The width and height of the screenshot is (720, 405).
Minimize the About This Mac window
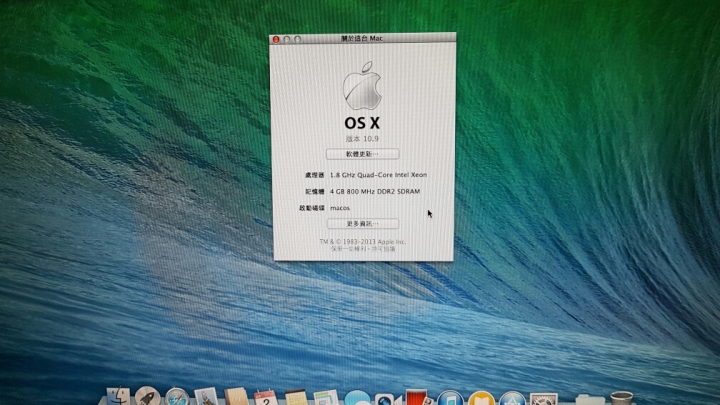287,39
